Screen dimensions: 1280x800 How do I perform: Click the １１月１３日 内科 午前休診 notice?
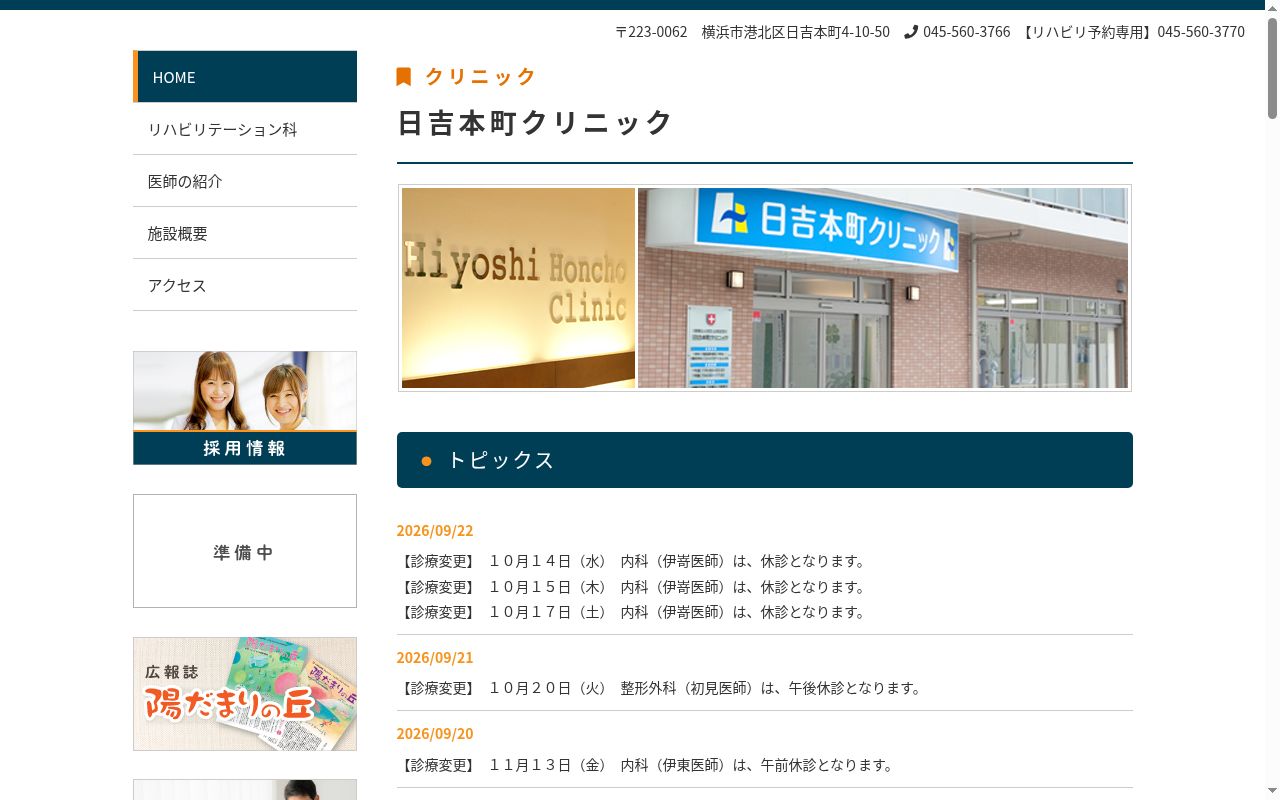pyautogui.click(x=648, y=765)
